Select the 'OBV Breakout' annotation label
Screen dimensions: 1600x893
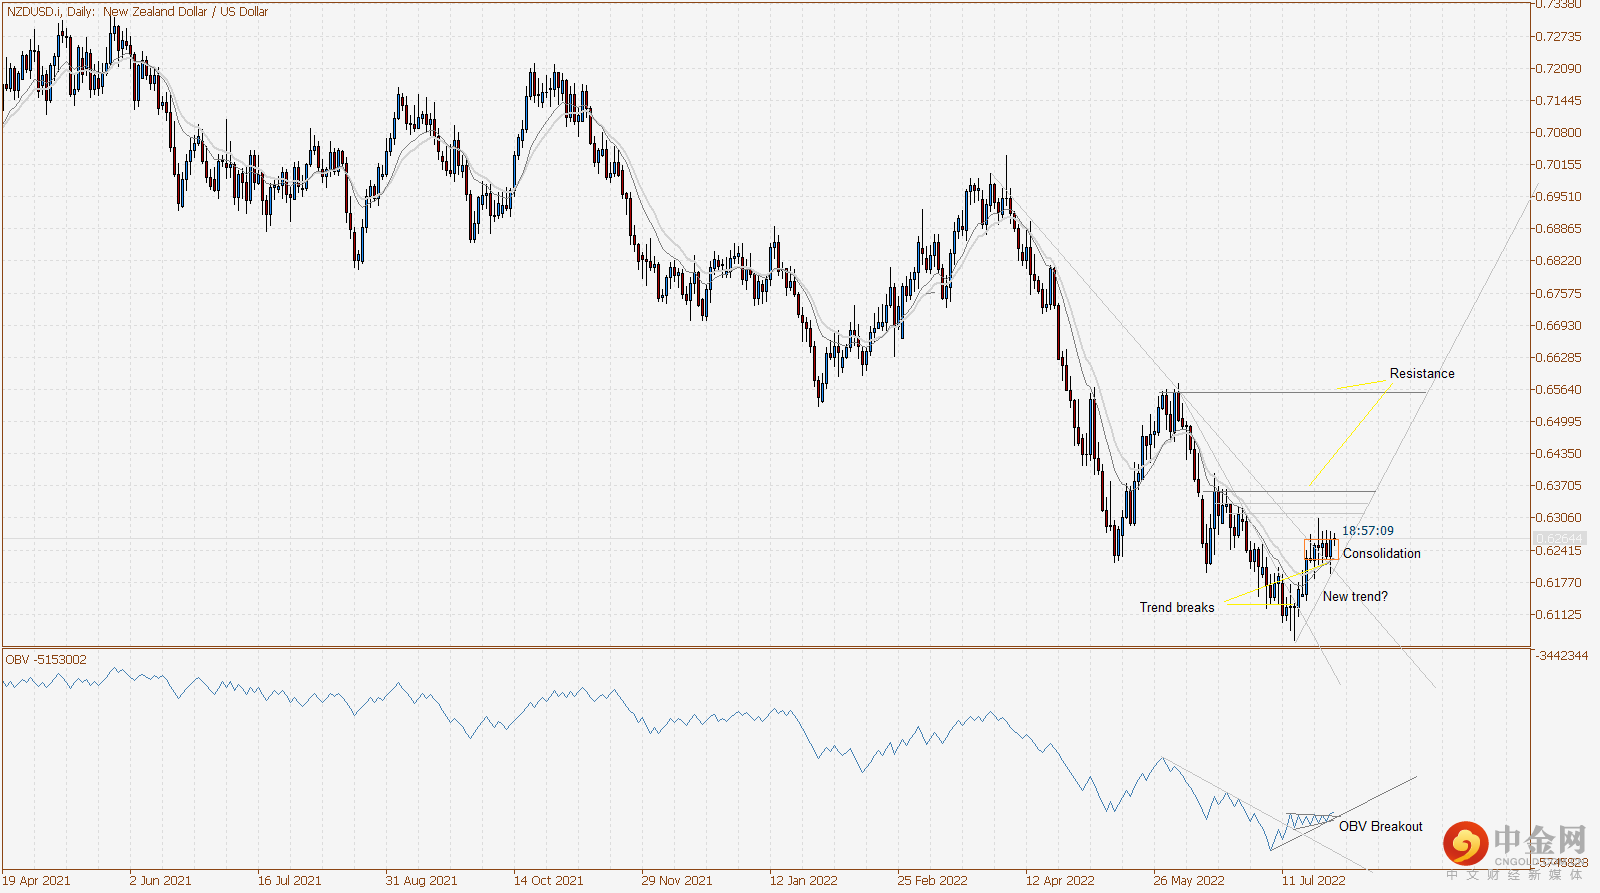pos(1381,827)
